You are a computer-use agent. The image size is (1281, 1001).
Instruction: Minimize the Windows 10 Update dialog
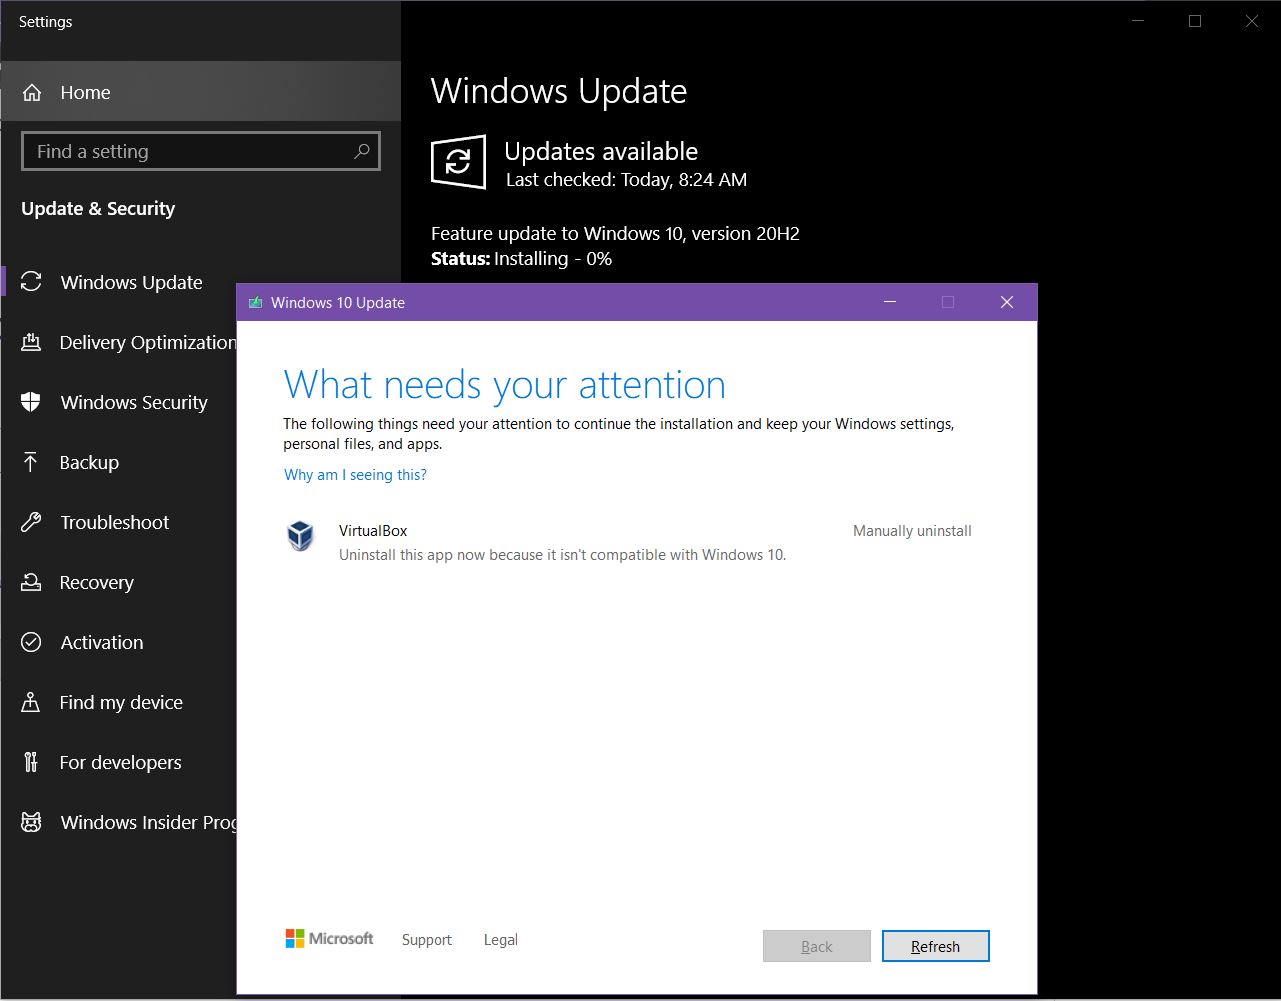point(890,302)
